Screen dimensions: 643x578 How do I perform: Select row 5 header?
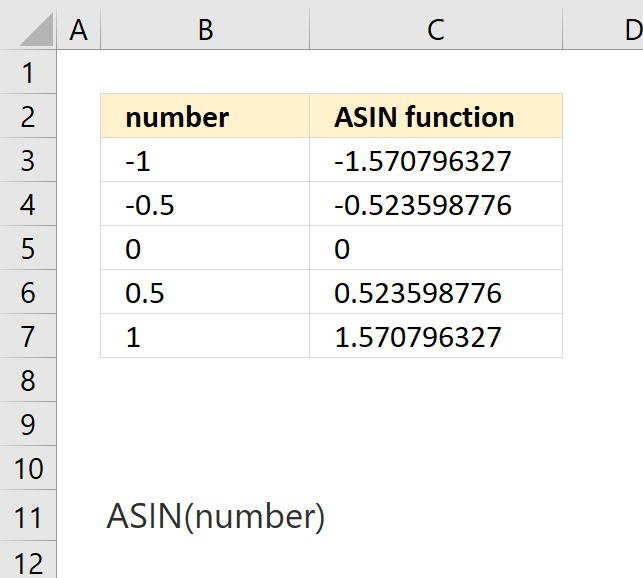coord(28,248)
